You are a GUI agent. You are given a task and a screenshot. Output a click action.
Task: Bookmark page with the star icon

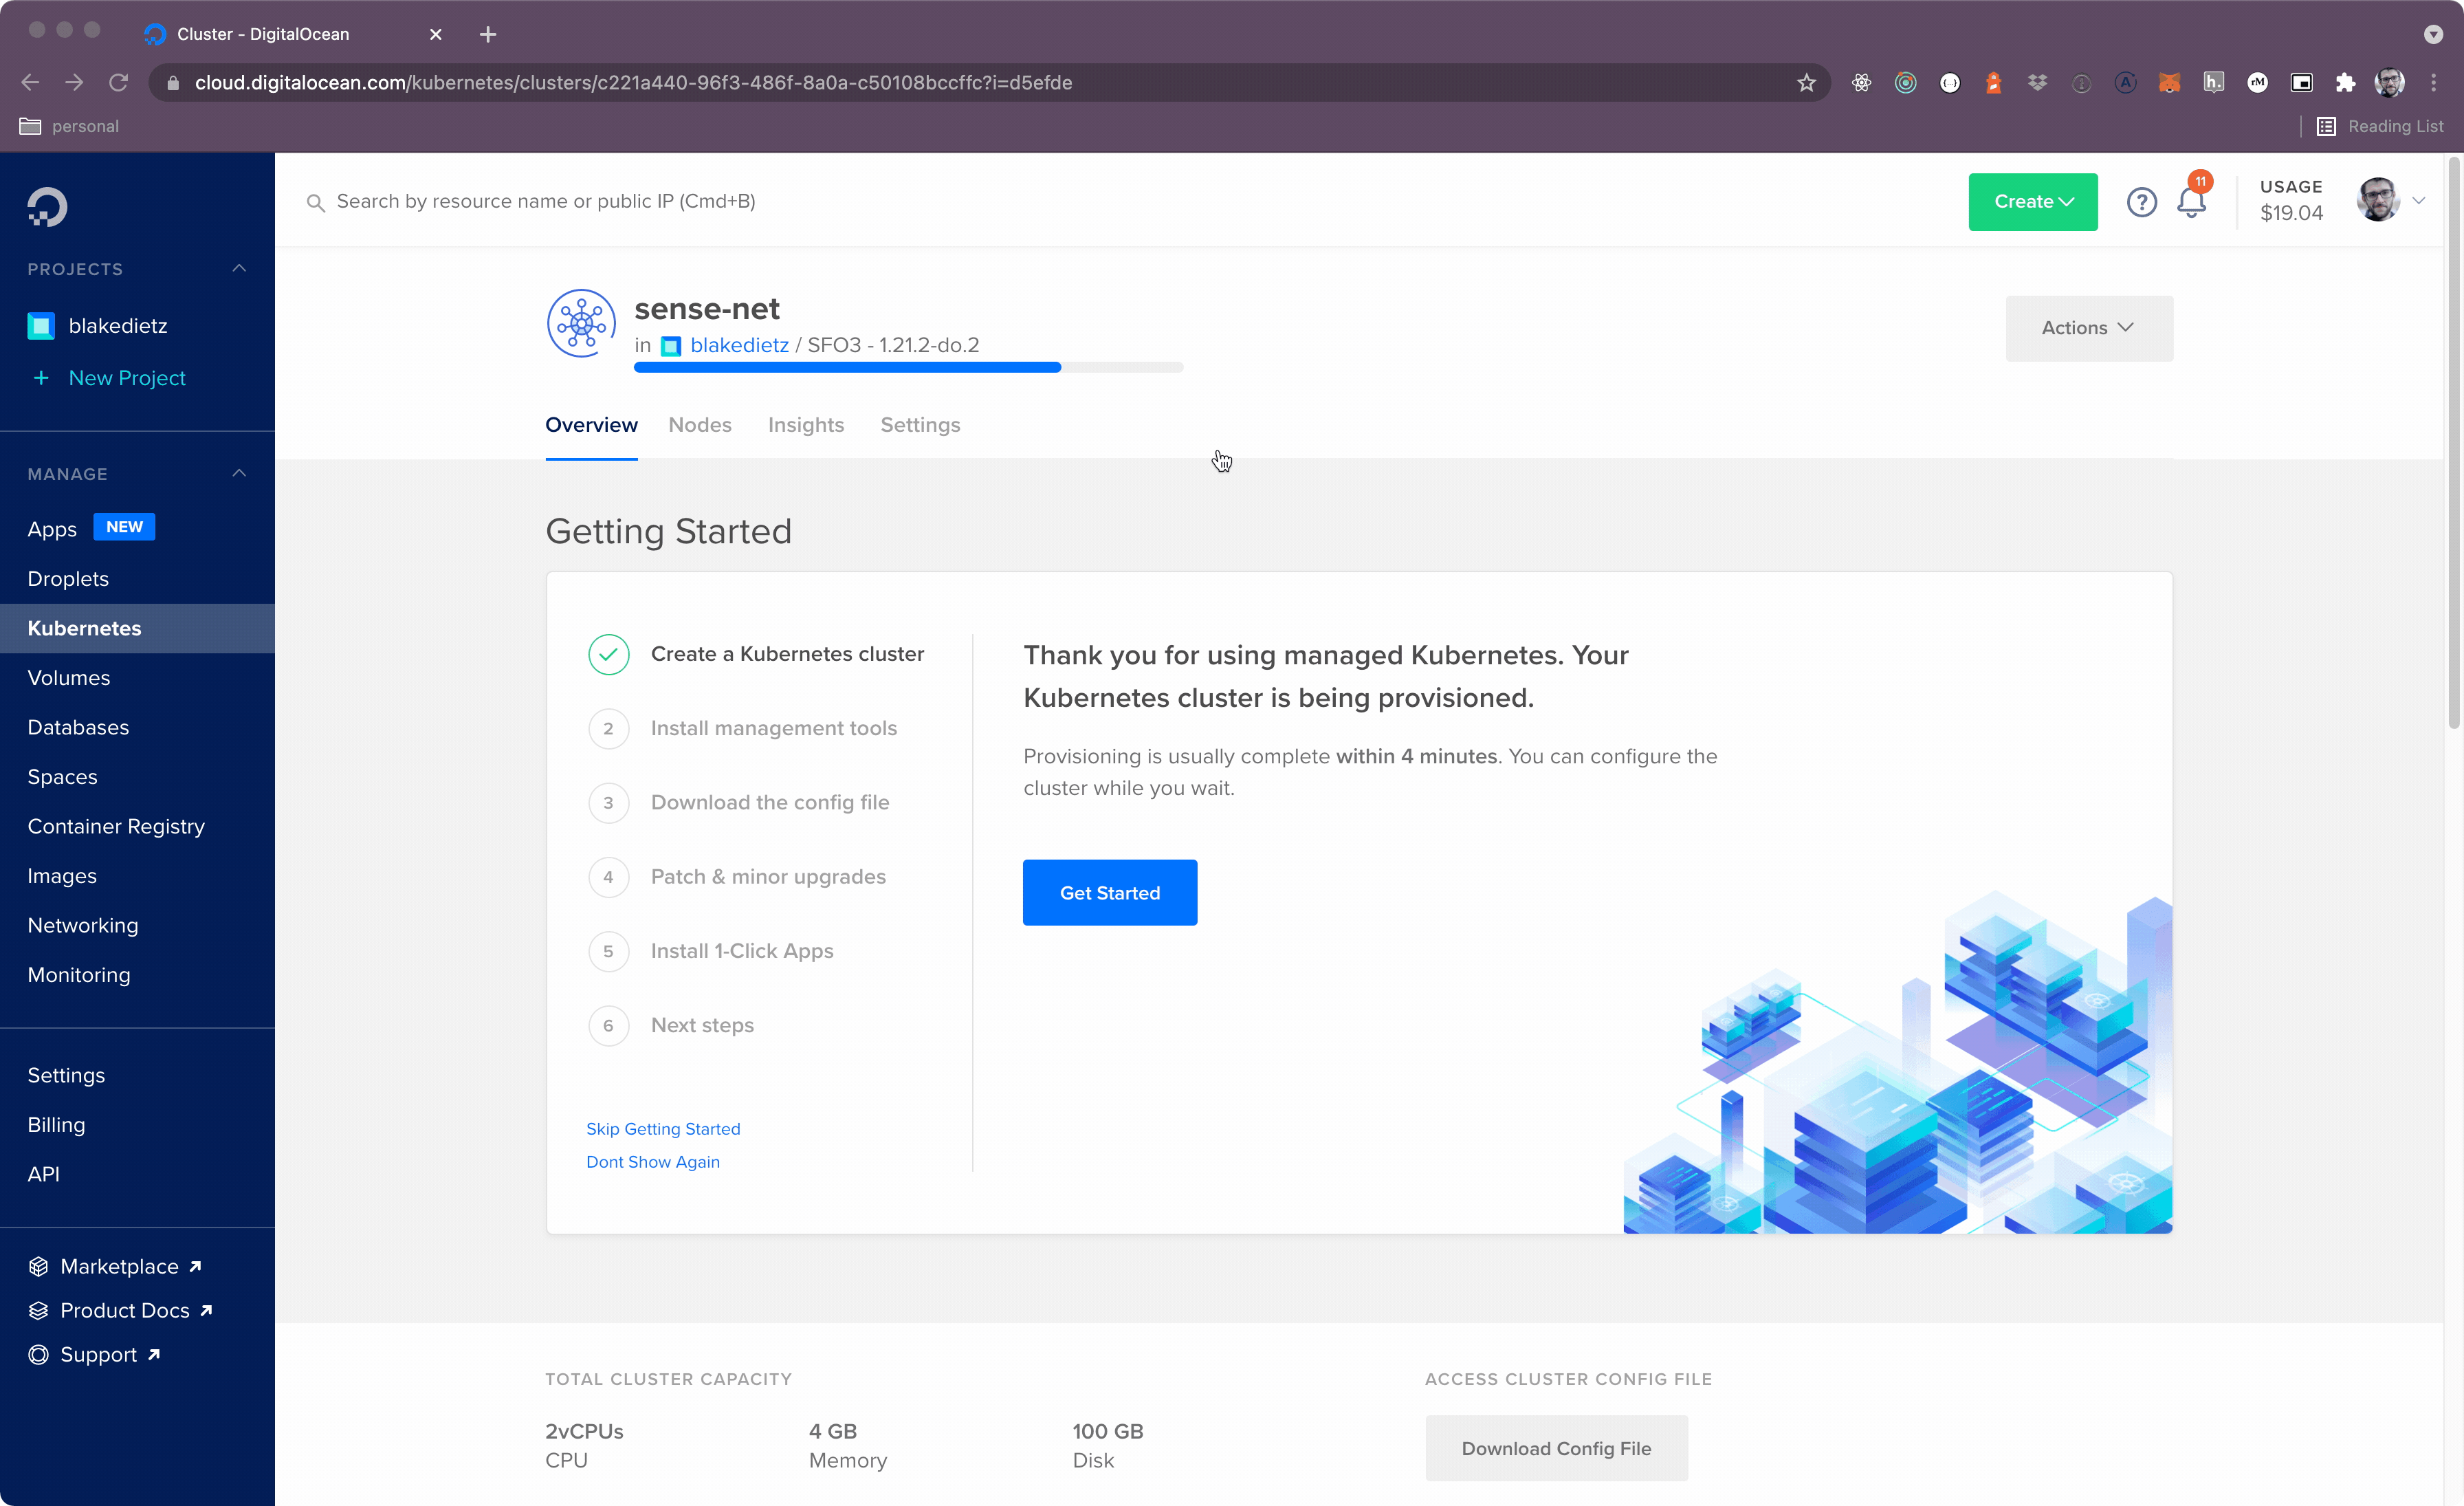(x=1806, y=83)
